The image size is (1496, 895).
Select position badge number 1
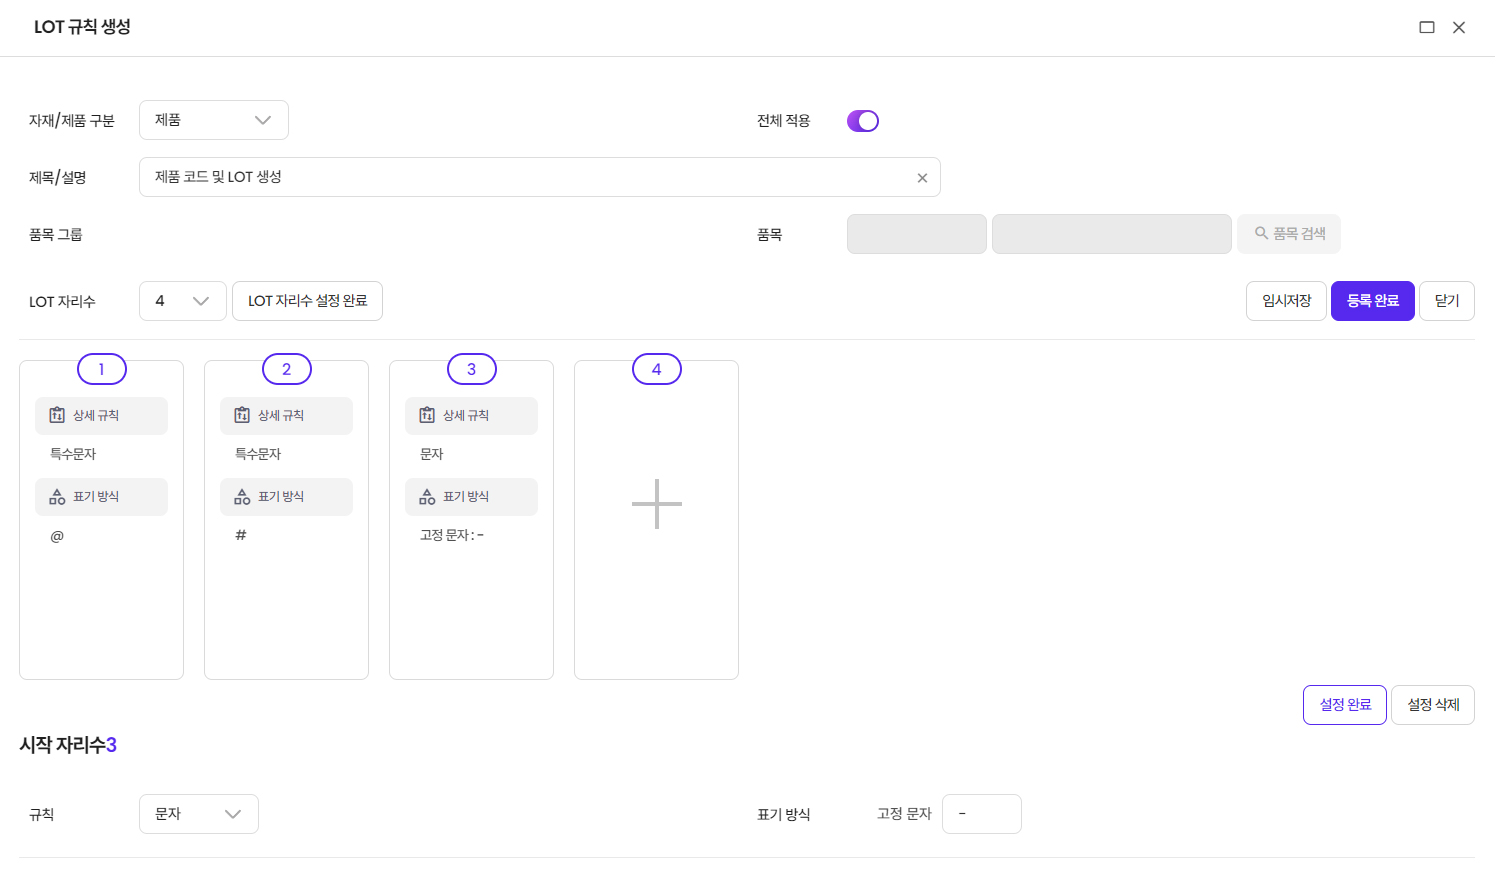click(x=101, y=369)
